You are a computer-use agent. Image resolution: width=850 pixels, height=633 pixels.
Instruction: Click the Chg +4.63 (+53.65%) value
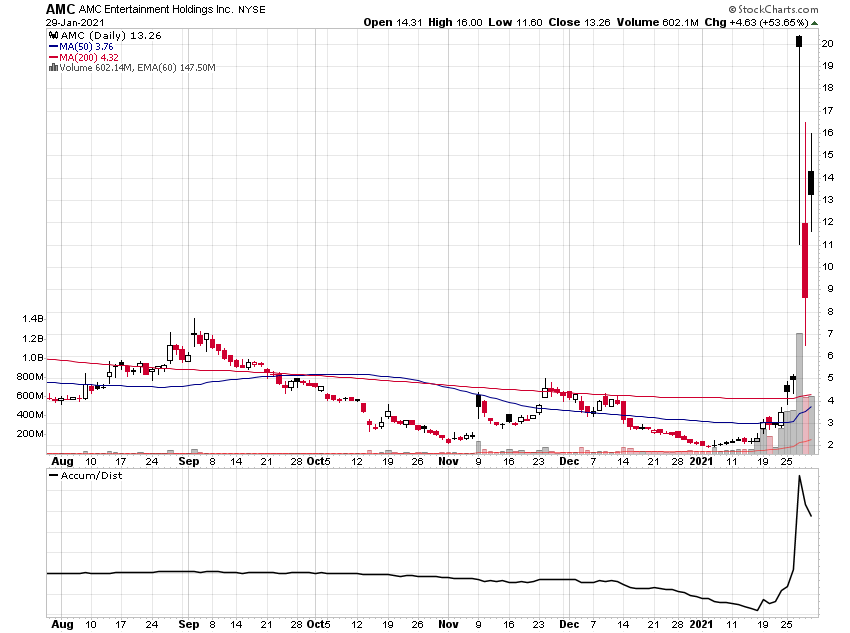point(756,22)
